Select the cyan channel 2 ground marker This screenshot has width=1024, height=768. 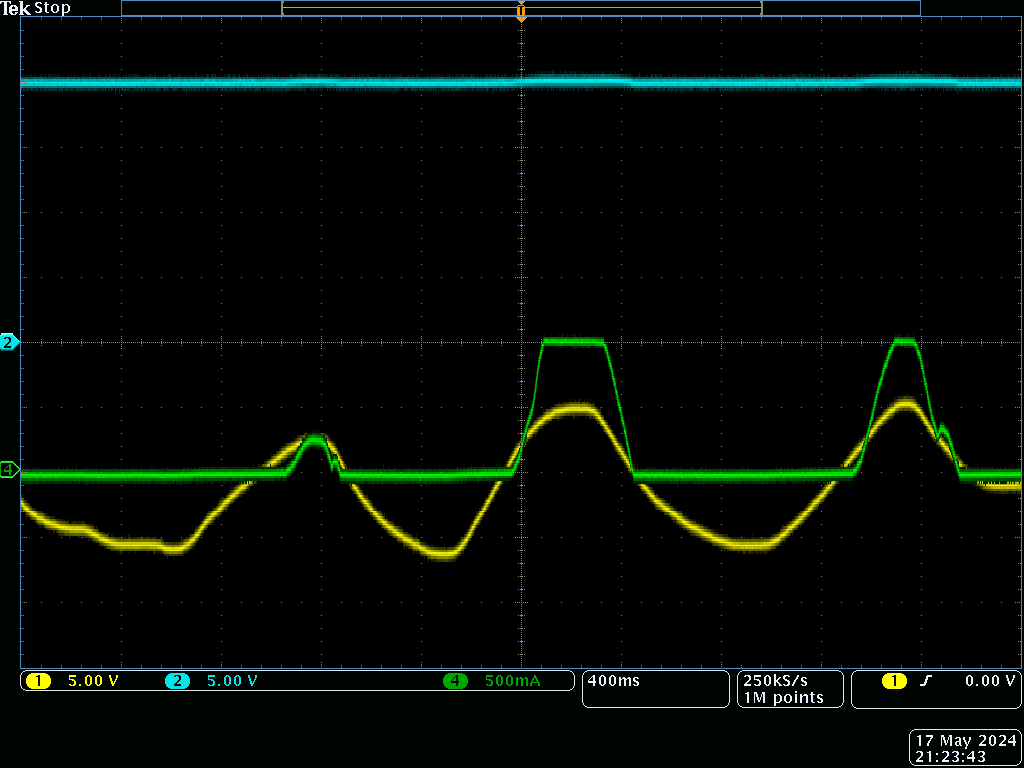[9, 342]
